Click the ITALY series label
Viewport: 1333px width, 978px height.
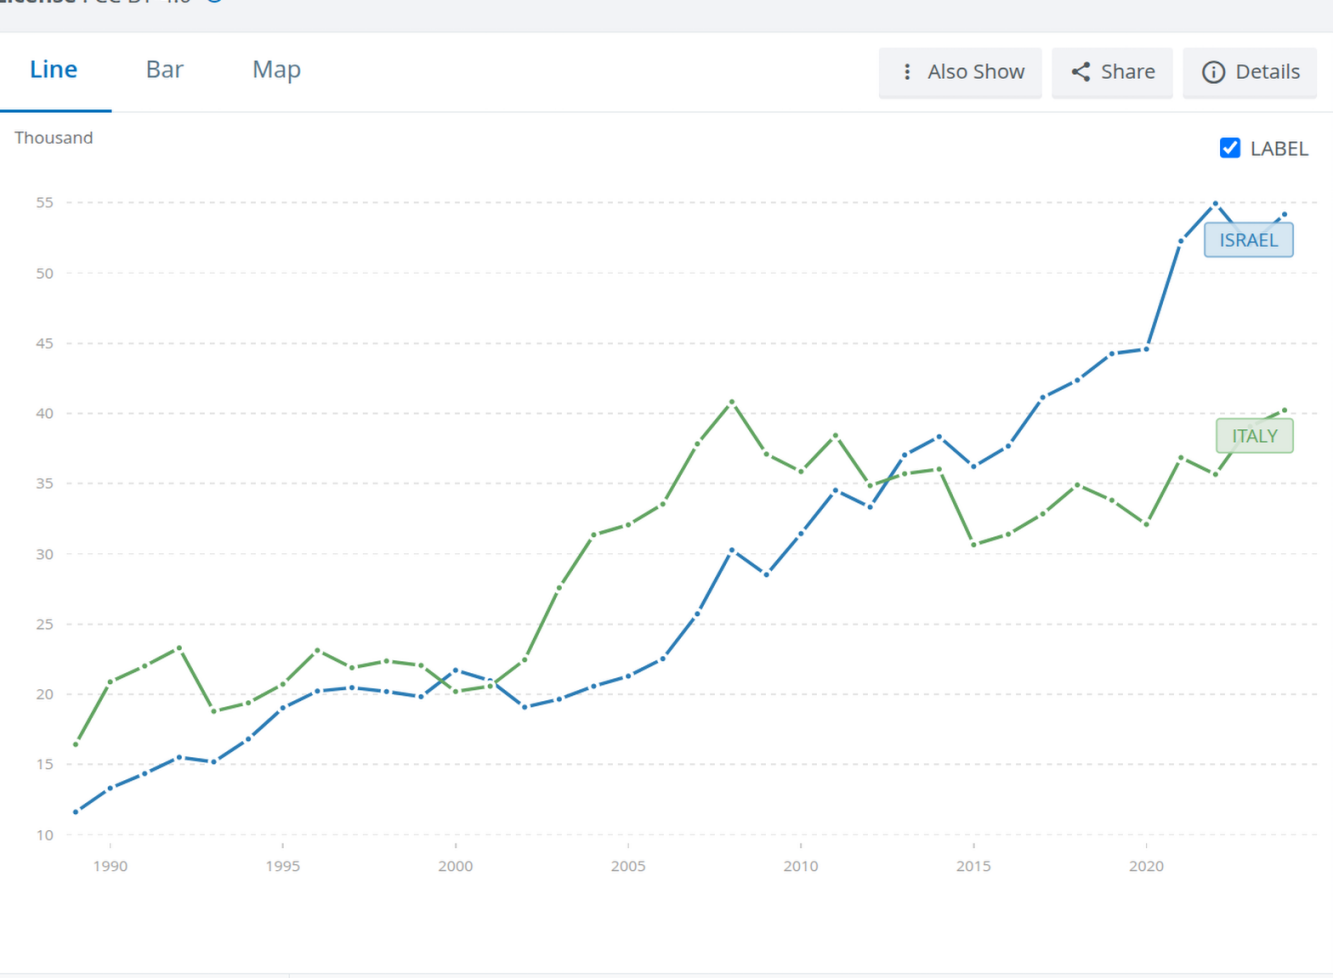(1254, 436)
